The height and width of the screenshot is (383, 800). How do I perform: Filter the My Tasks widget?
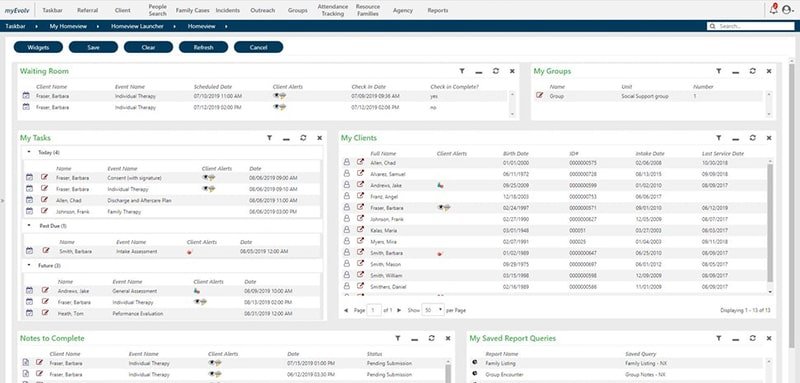(x=269, y=138)
